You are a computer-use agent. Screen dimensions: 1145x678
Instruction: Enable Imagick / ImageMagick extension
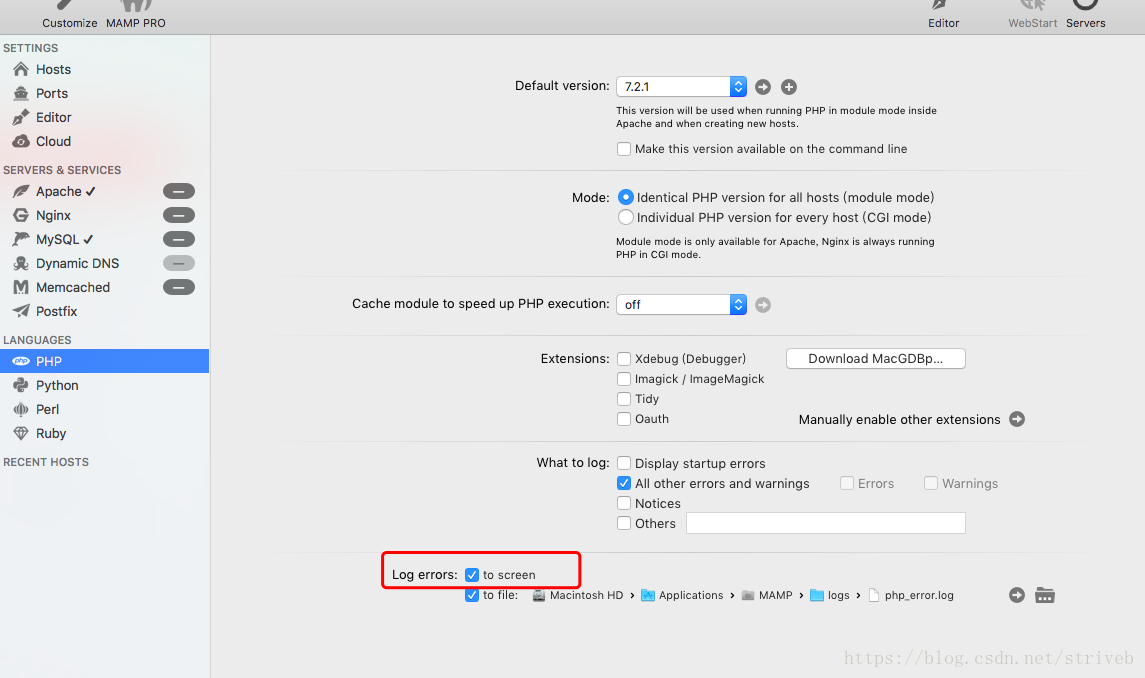pos(624,379)
